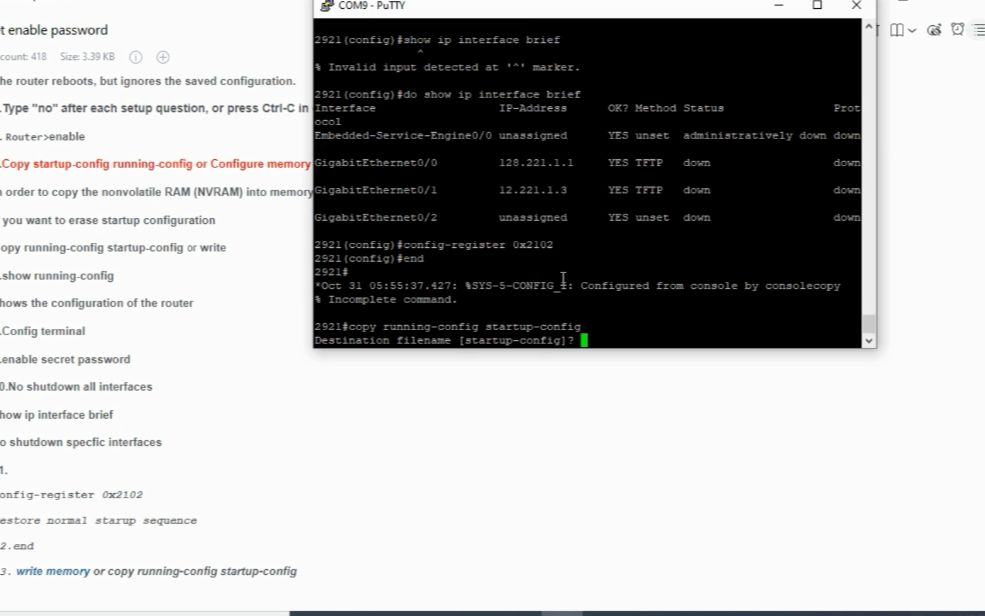Viewport: 985px width, 616px height.
Task: Minimize the COM9 PuTTY window
Action: [779, 5]
